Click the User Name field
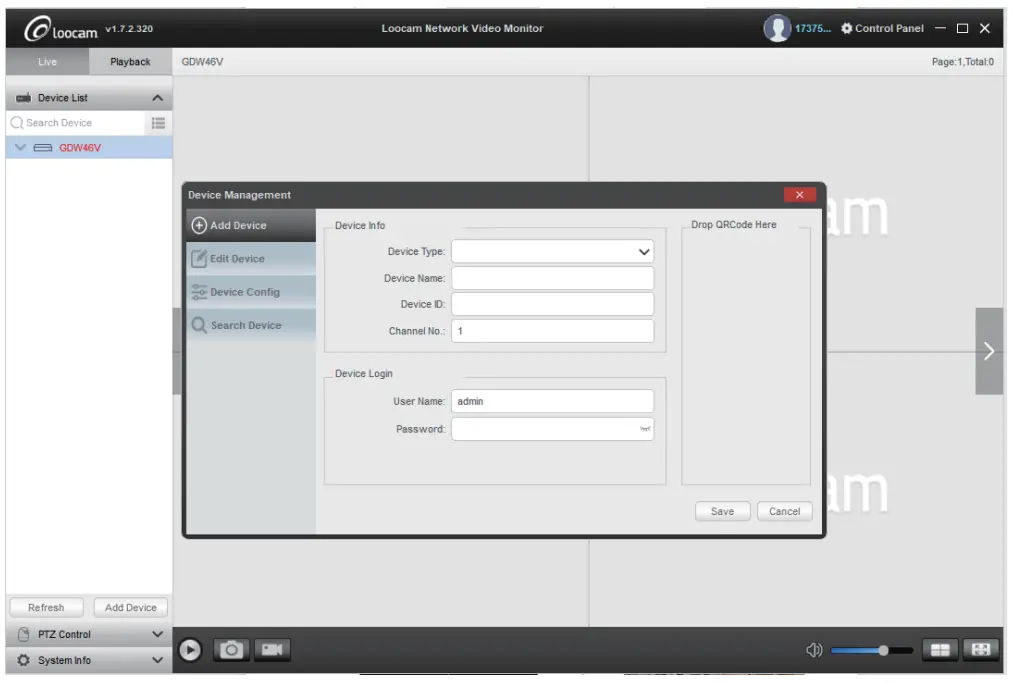This screenshot has width=1014, height=684. pos(552,401)
